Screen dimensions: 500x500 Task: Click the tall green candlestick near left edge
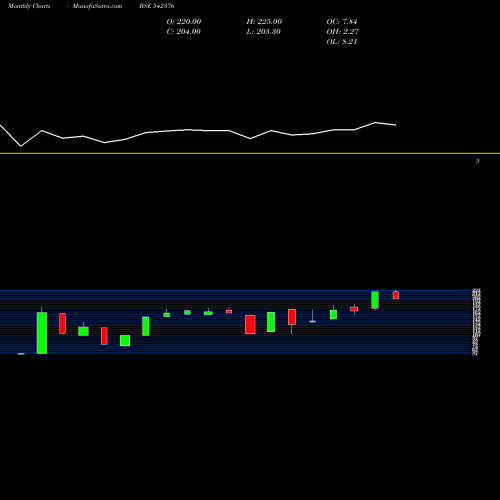(42, 332)
